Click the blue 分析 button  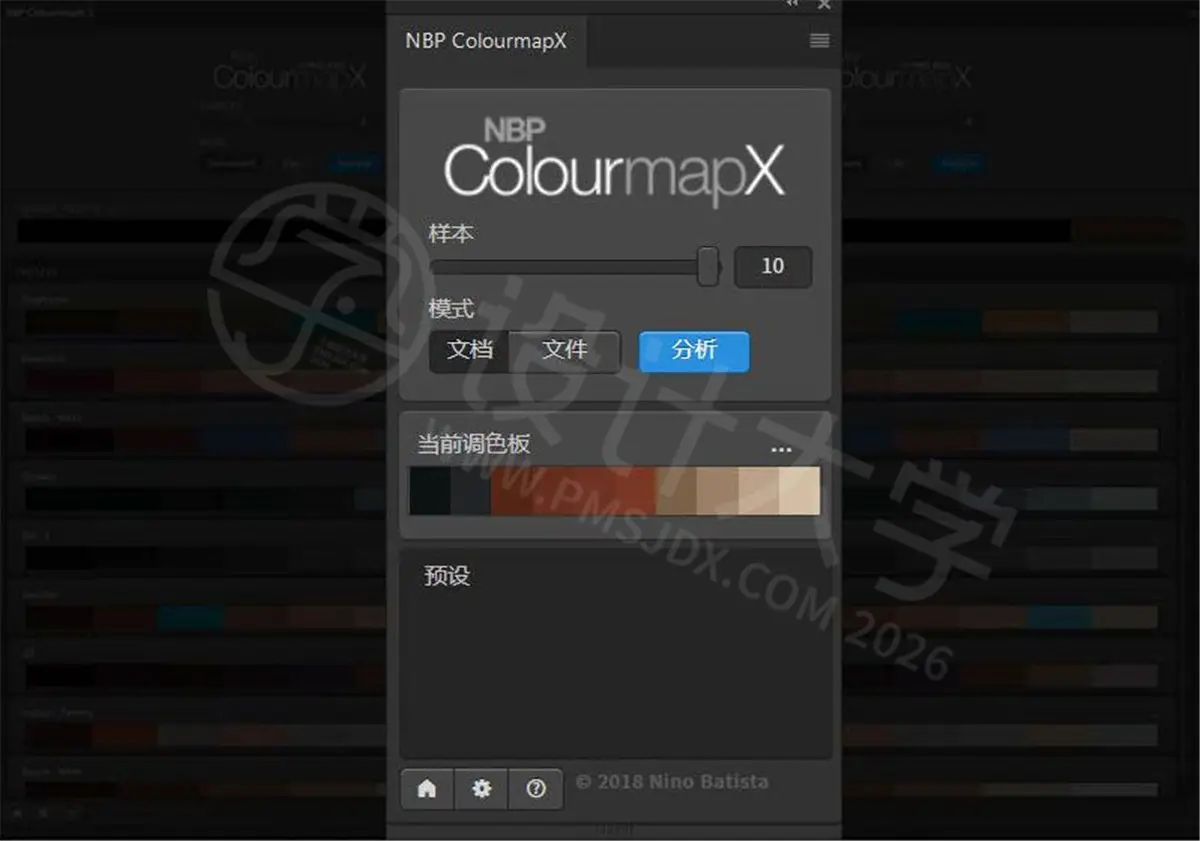pos(694,351)
